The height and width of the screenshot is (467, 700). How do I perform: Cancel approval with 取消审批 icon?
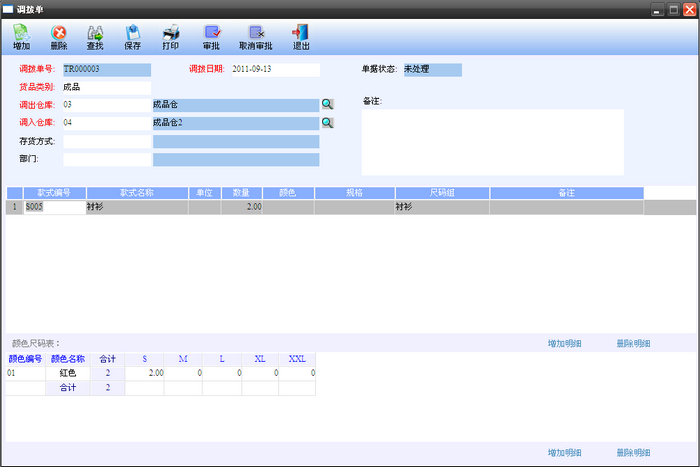click(255, 37)
